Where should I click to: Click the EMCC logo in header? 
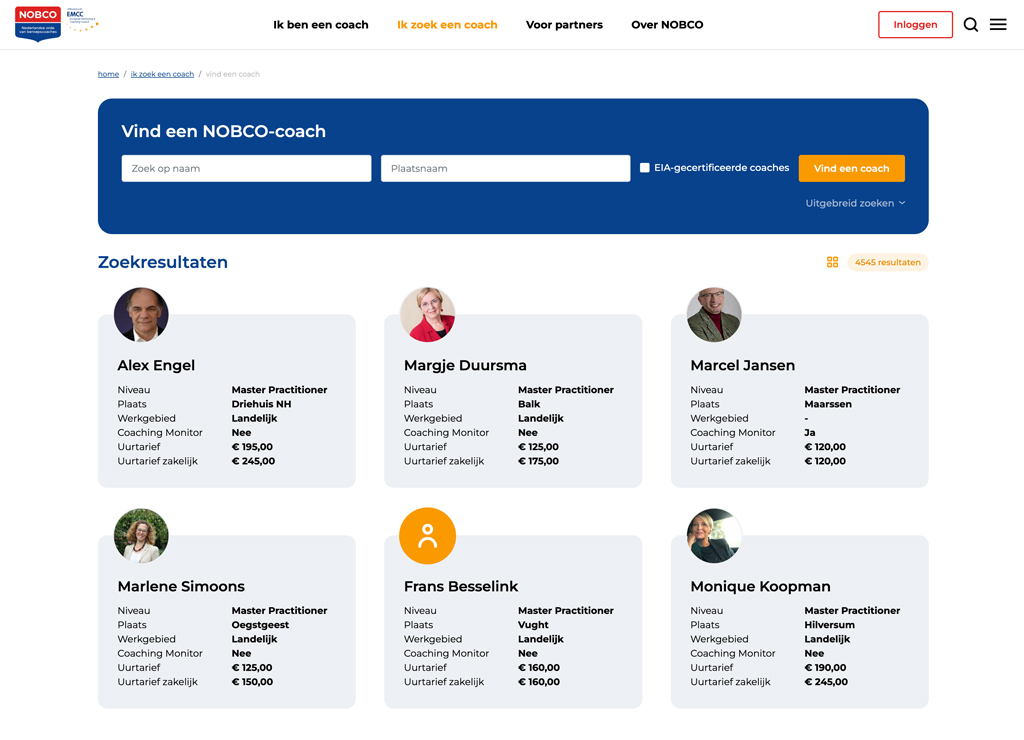83,21
